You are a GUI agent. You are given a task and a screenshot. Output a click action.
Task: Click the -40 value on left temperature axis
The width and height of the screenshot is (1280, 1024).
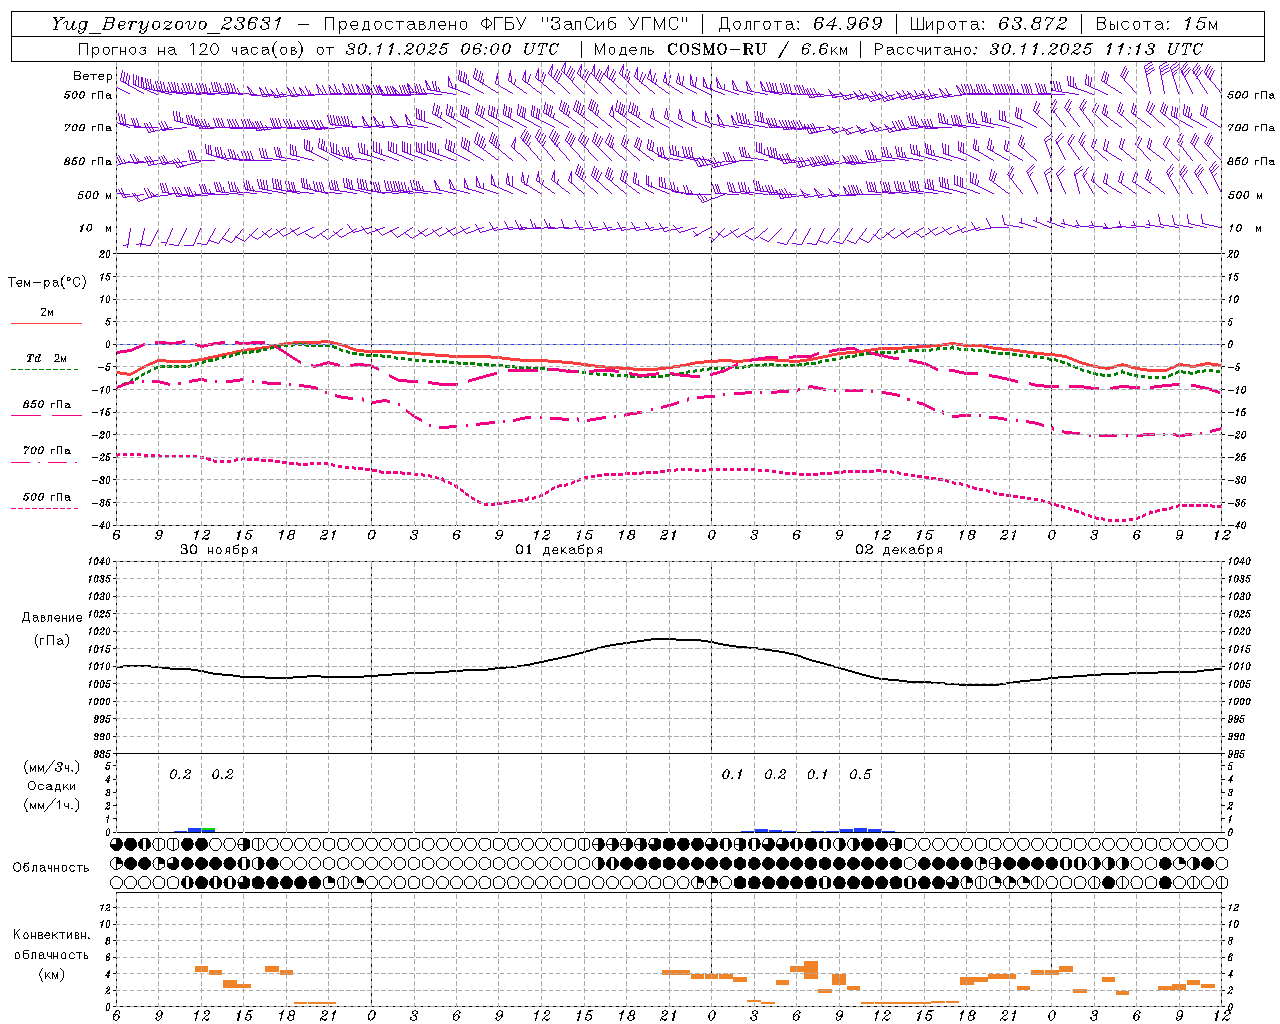point(103,526)
